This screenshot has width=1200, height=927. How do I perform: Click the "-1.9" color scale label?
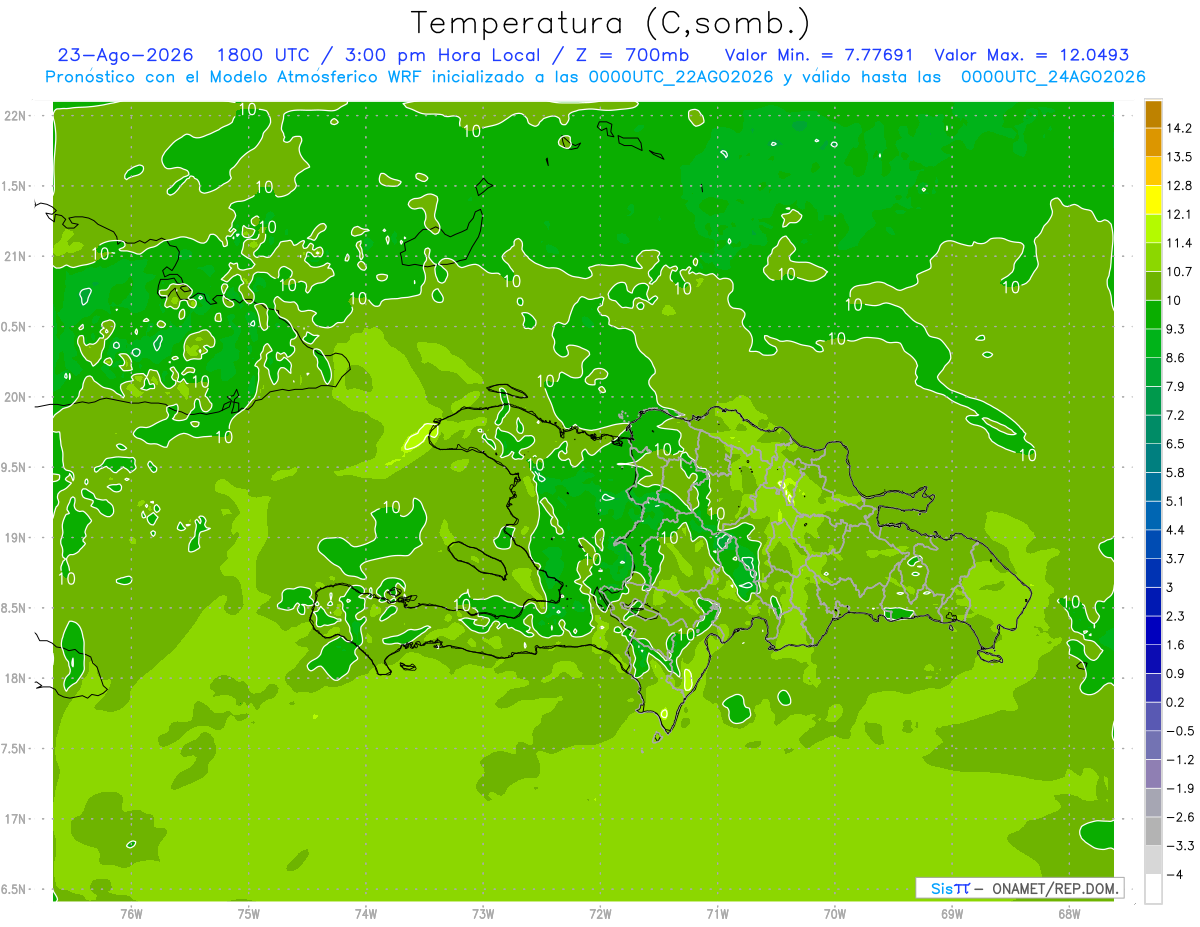click(1179, 788)
